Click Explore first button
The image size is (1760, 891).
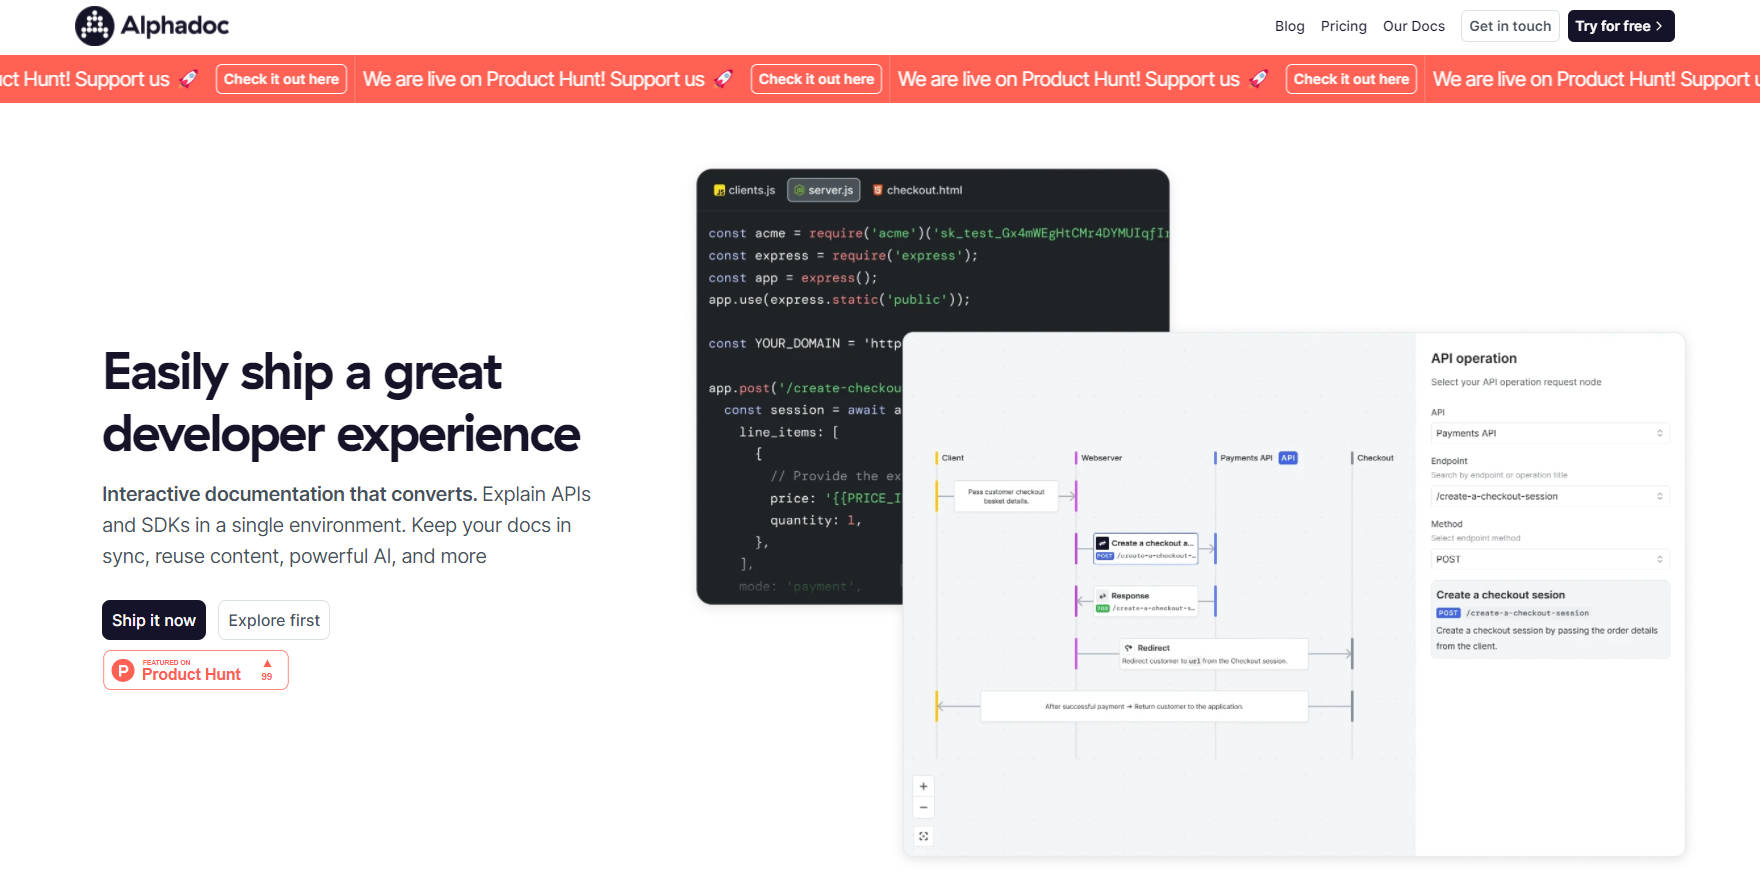[274, 620]
